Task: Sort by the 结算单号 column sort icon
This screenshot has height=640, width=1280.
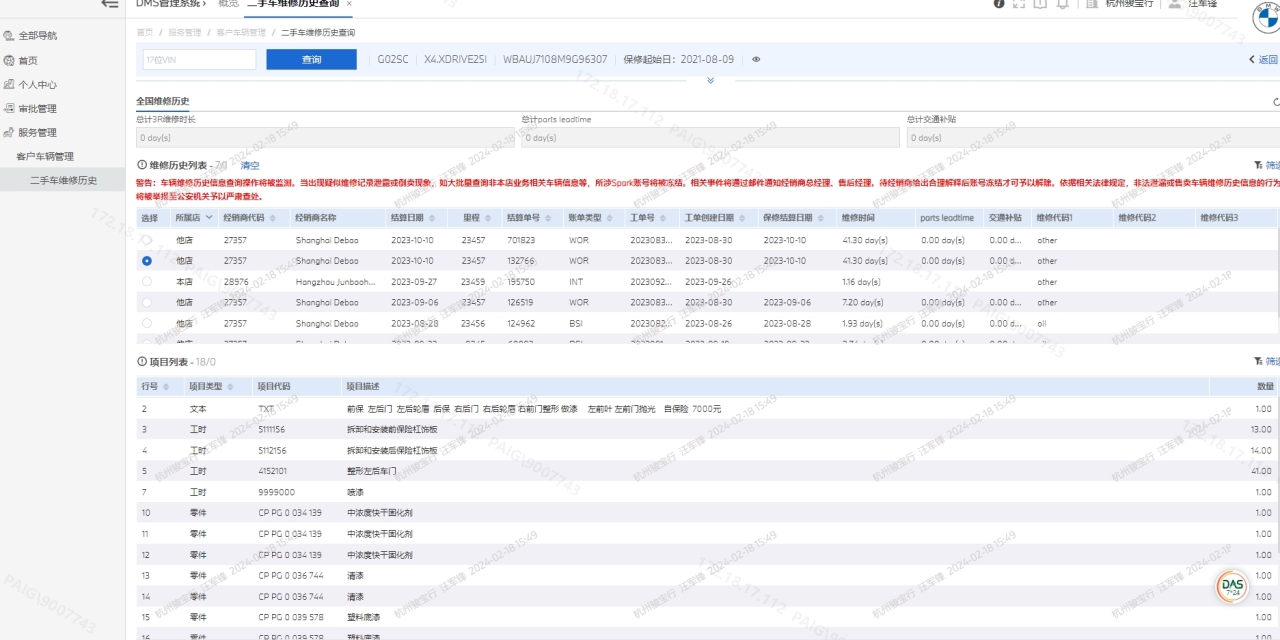Action: [547, 217]
